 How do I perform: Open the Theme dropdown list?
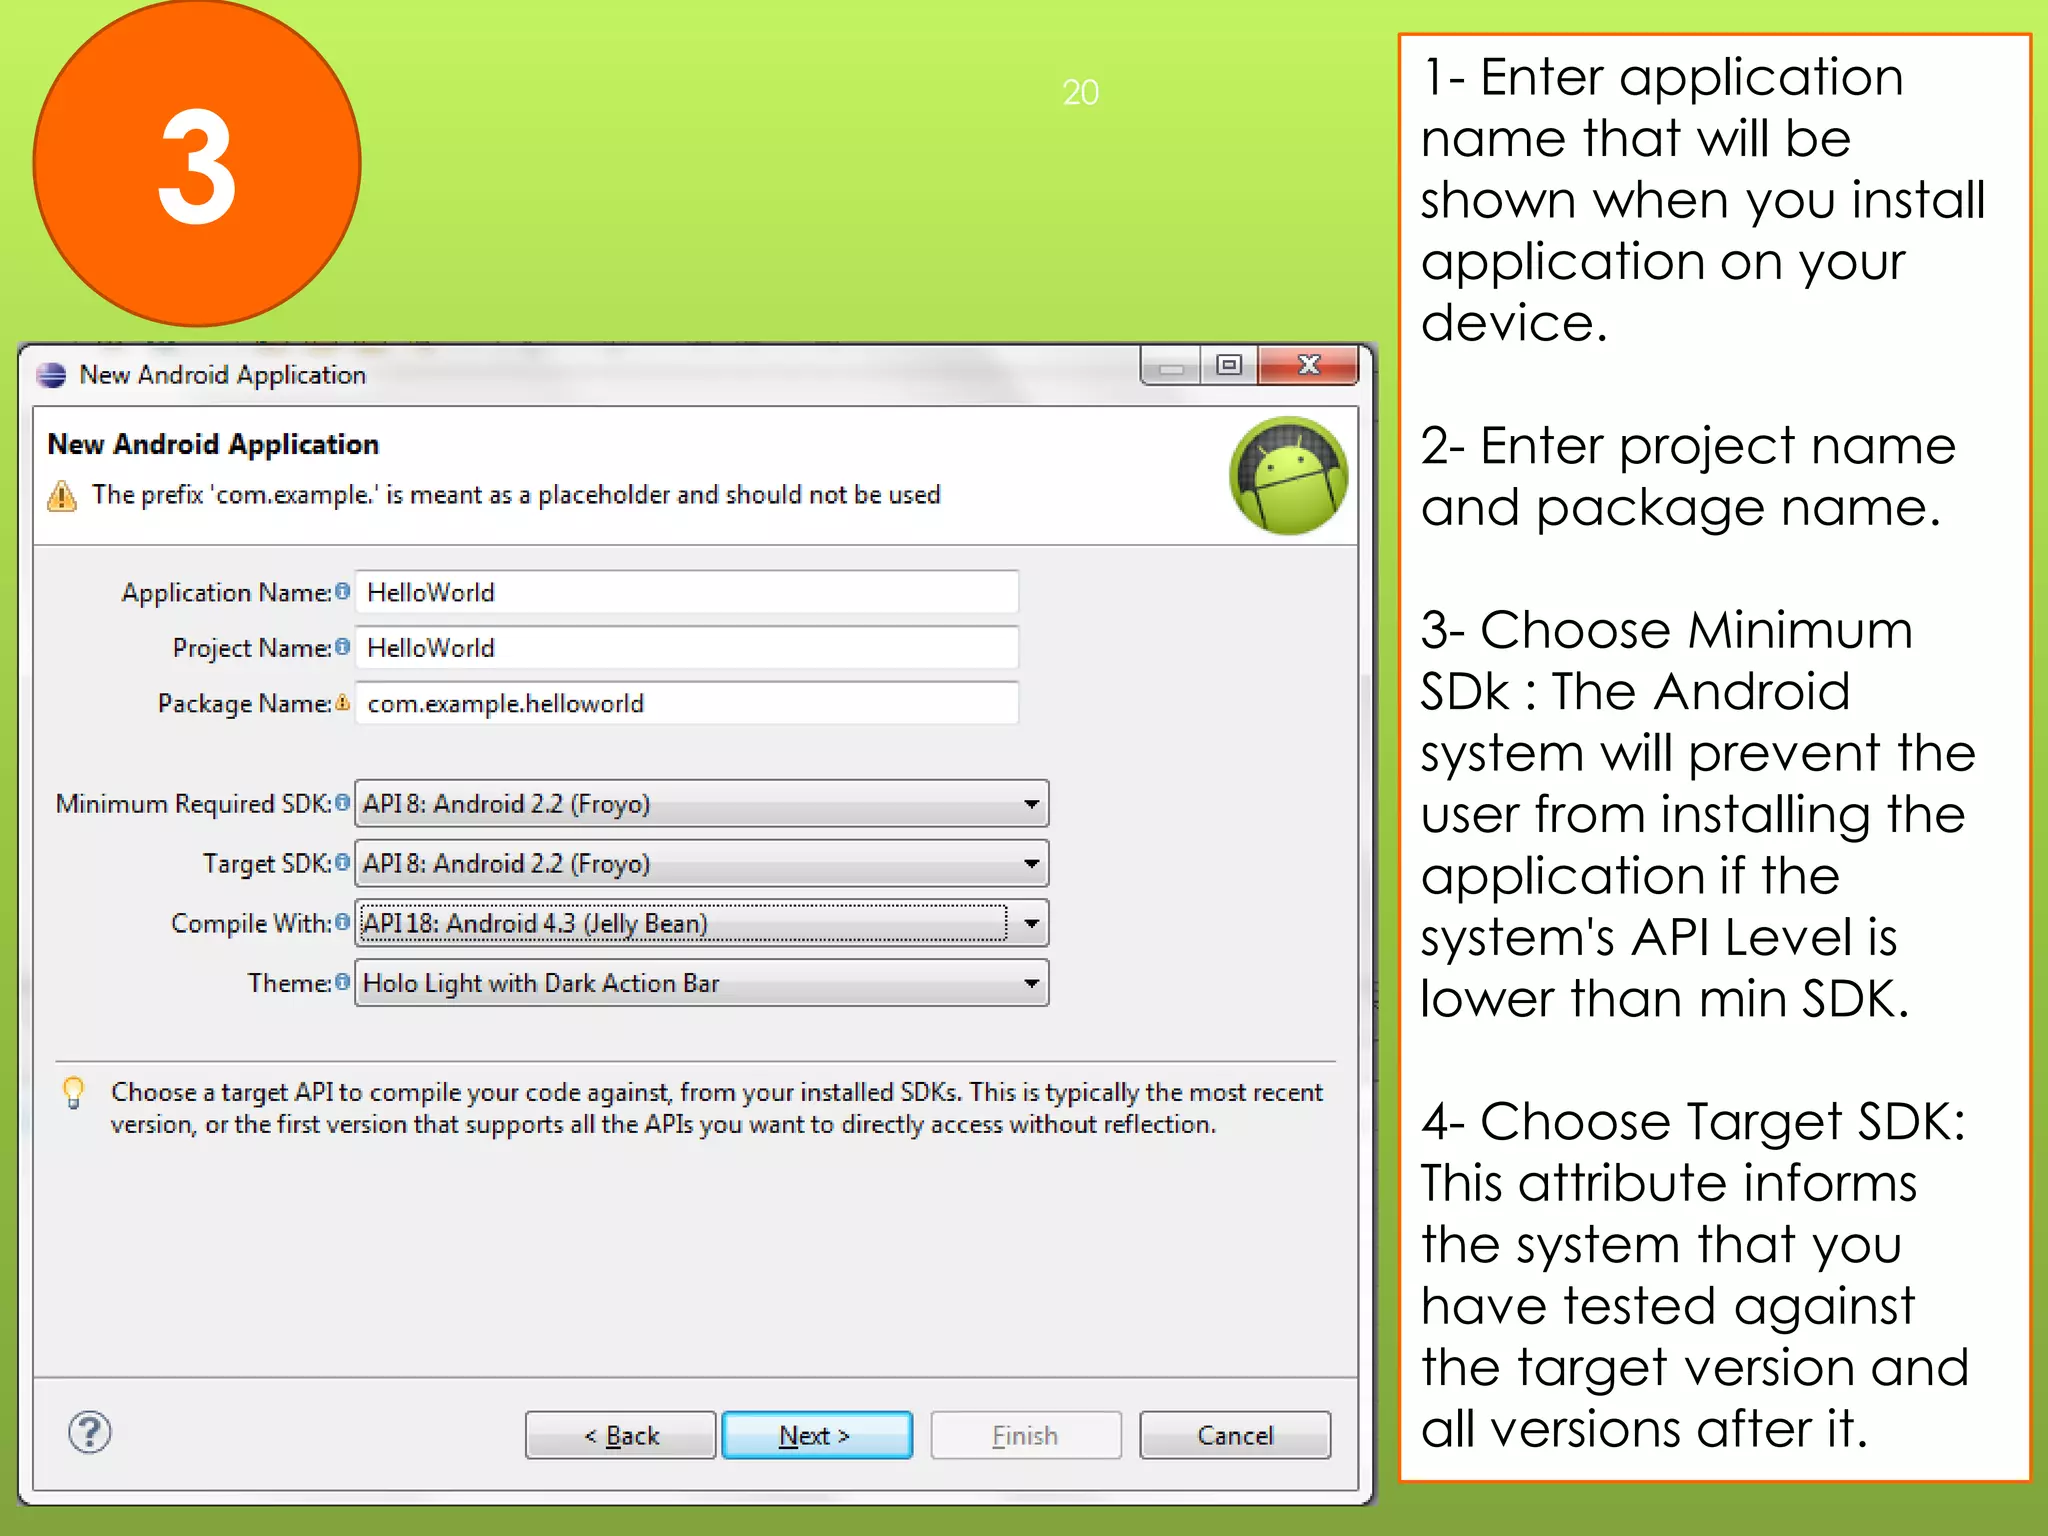(701, 983)
